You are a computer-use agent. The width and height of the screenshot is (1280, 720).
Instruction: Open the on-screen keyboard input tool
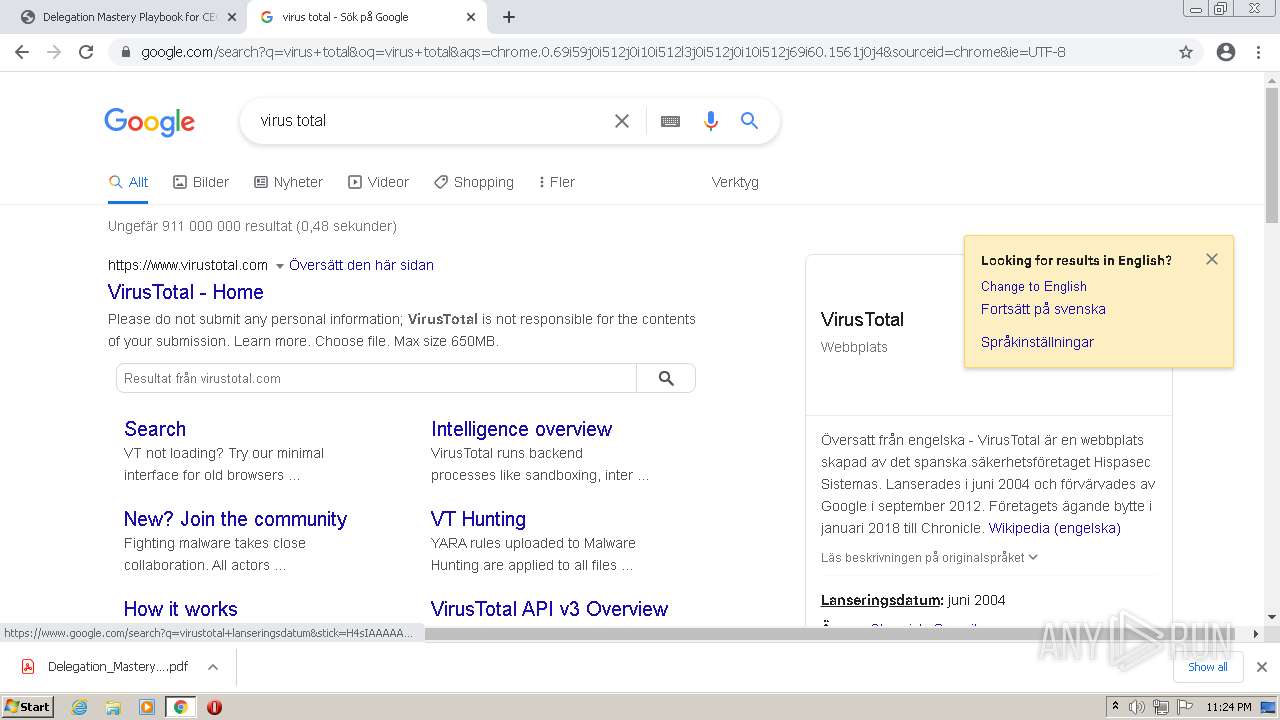(x=670, y=121)
